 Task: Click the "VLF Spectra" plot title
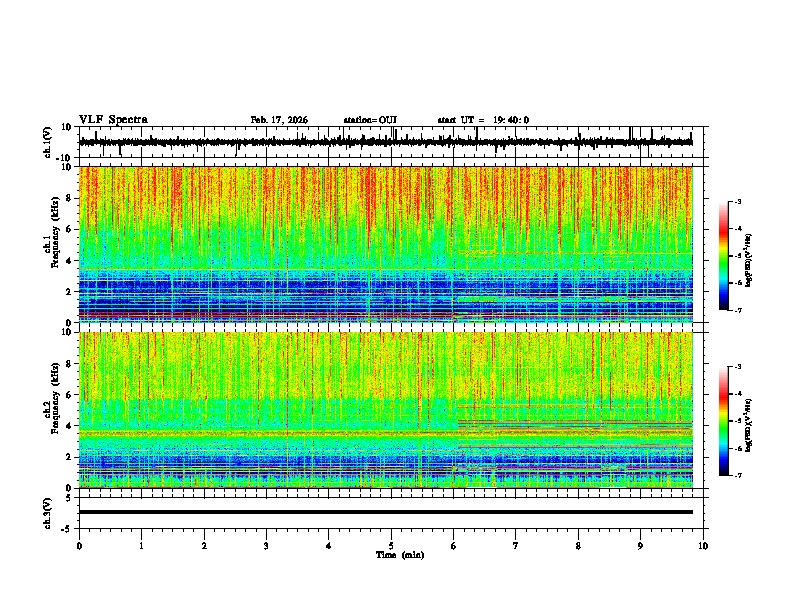tap(113, 119)
